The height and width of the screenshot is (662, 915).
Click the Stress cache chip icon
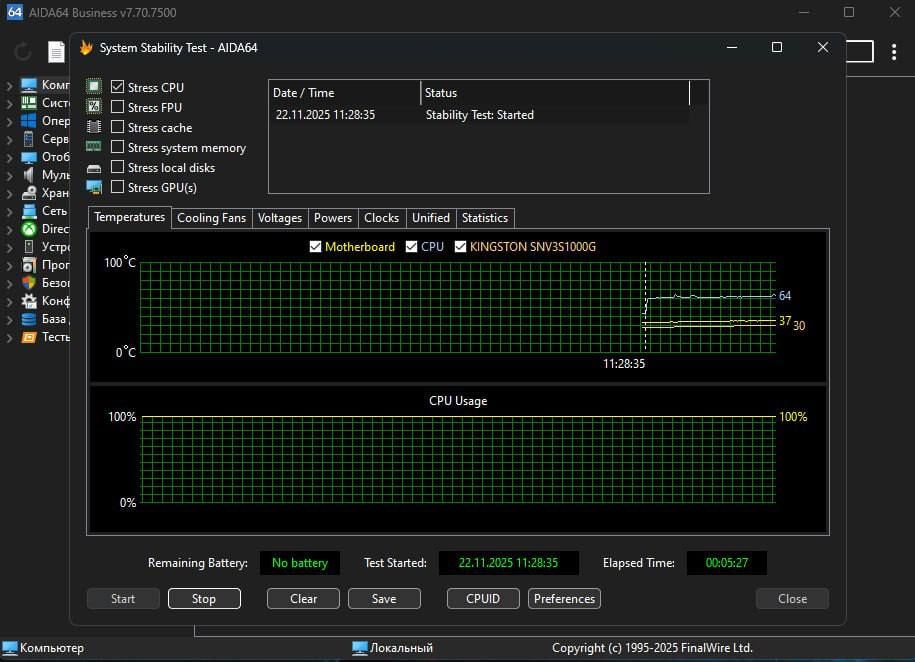(x=93, y=127)
